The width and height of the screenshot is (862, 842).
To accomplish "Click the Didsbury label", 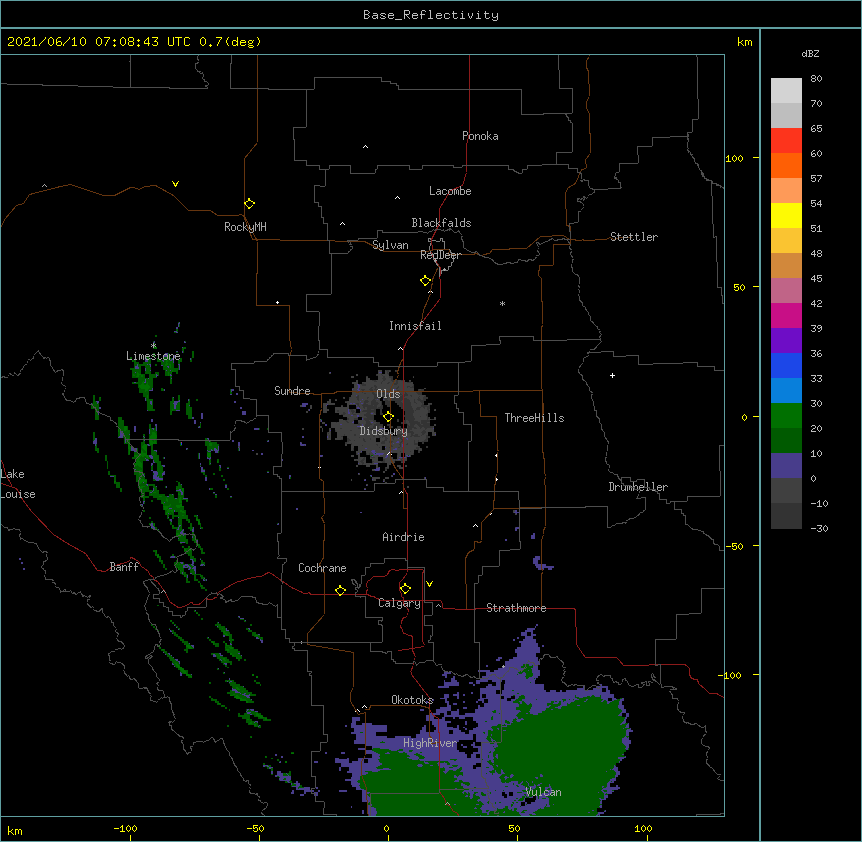I will click(x=384, y=431).
